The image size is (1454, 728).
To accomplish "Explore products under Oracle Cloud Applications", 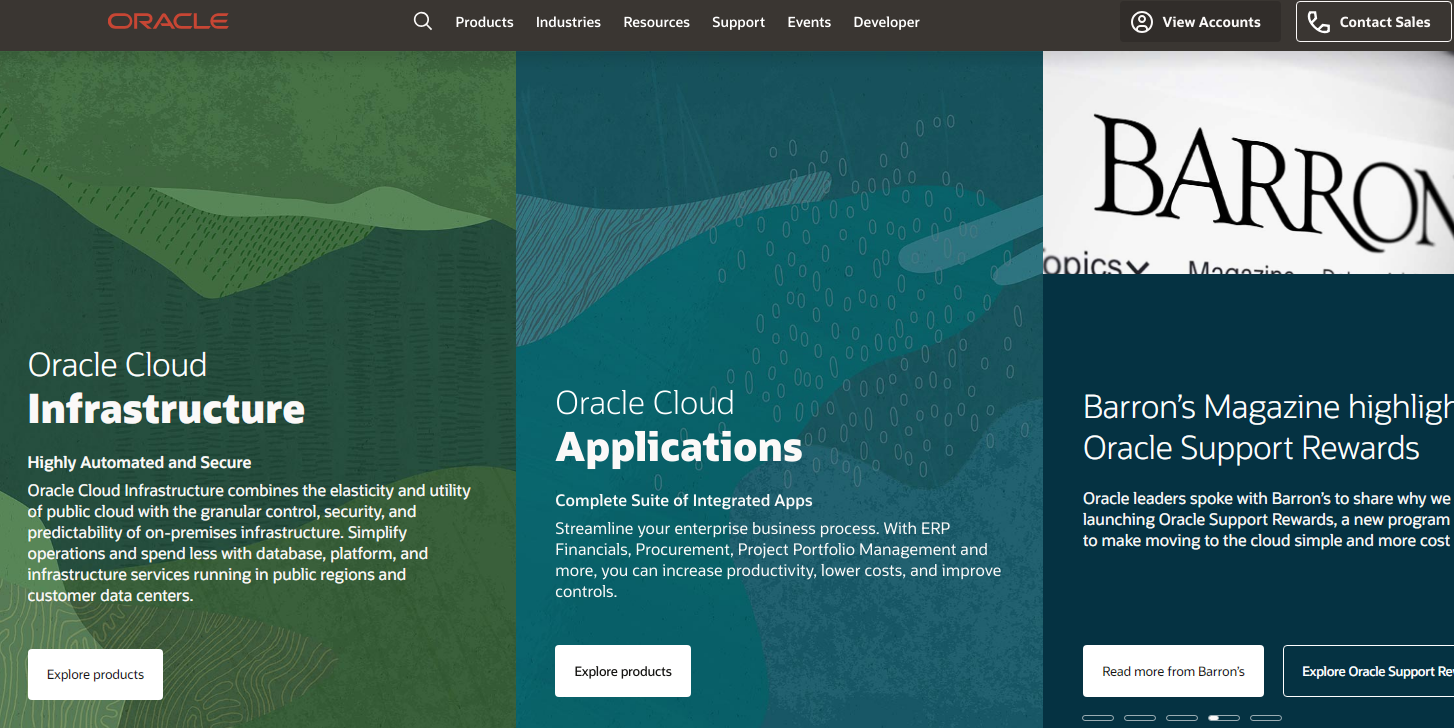I will (x=623, y=671).
